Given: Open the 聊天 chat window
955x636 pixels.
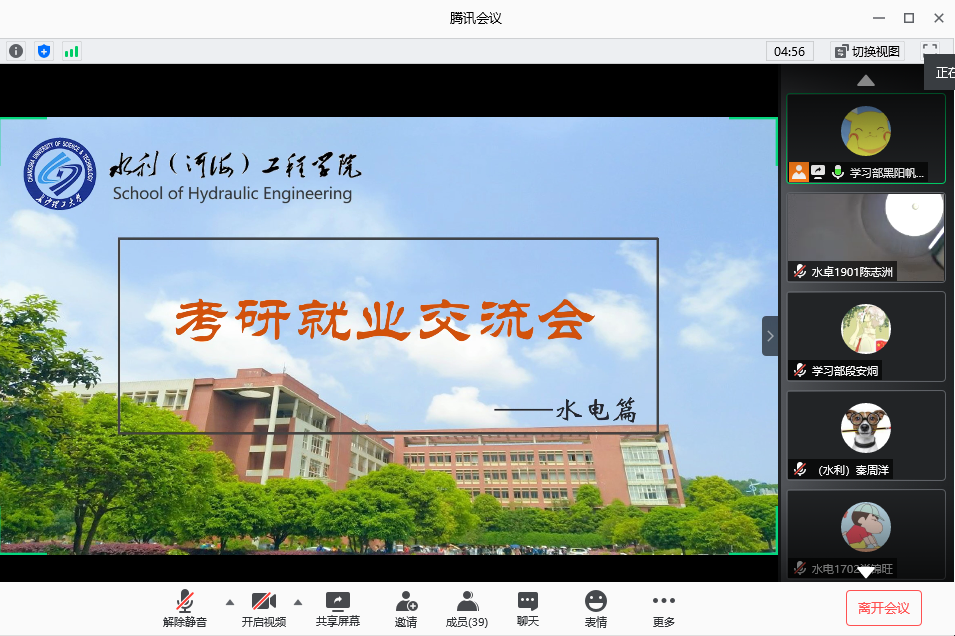Looking at the screenshot, I should click(527, 609).
